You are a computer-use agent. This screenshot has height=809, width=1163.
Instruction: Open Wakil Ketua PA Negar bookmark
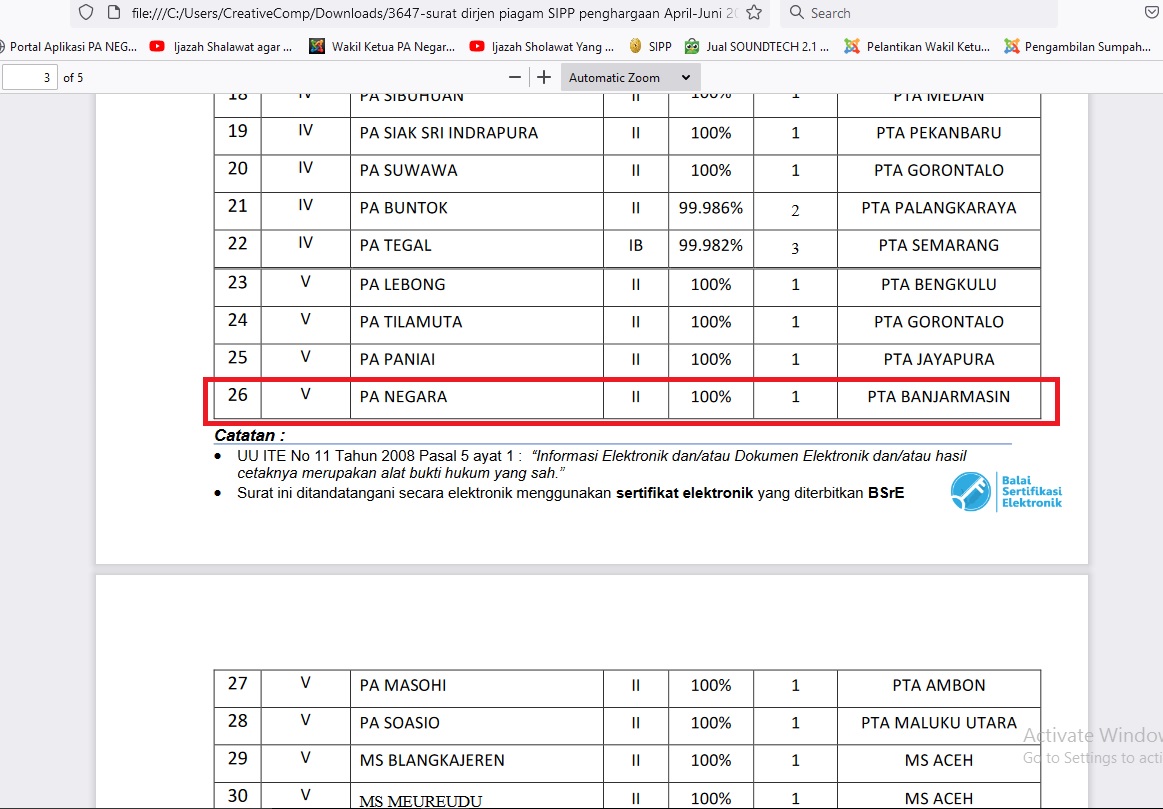click(382, 47)
